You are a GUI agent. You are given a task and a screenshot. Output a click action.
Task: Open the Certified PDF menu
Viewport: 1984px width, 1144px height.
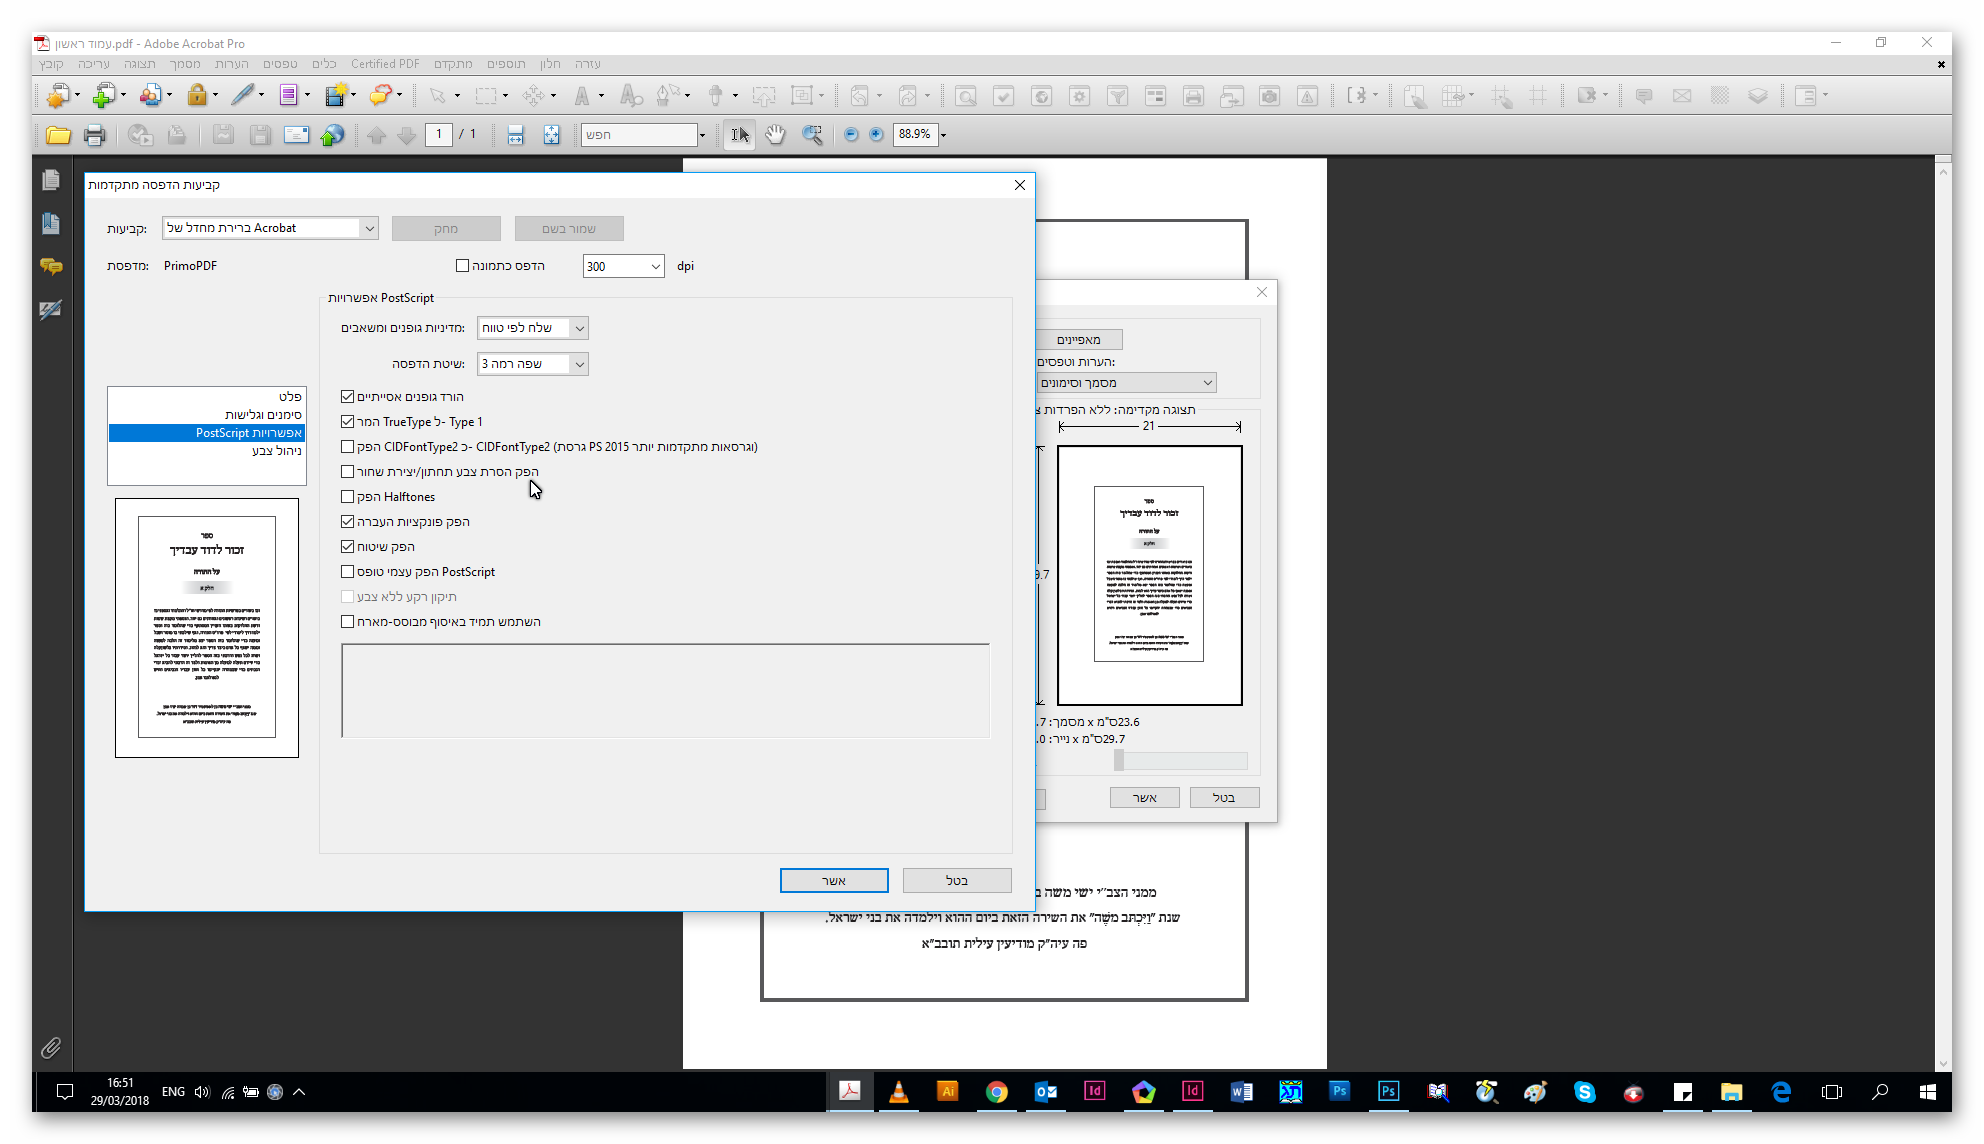point(385,64)
